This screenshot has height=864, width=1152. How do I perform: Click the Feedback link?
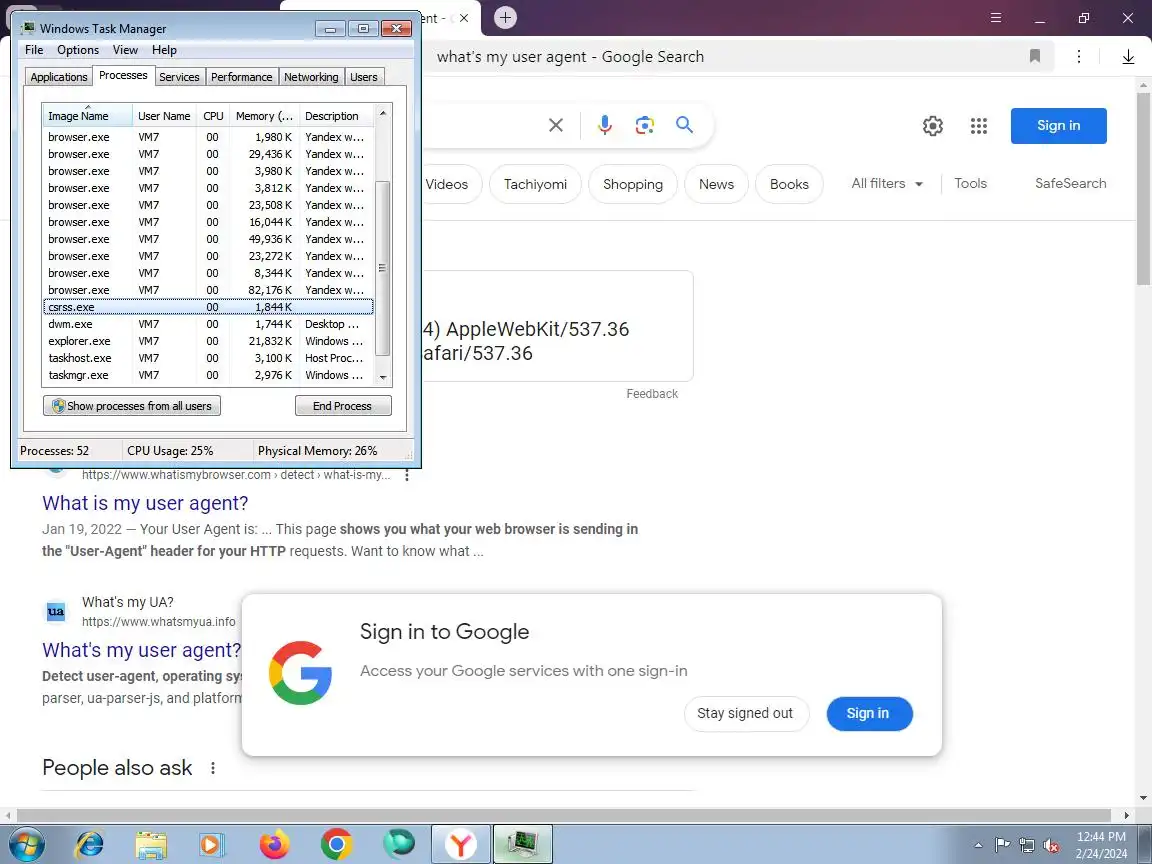652,394
